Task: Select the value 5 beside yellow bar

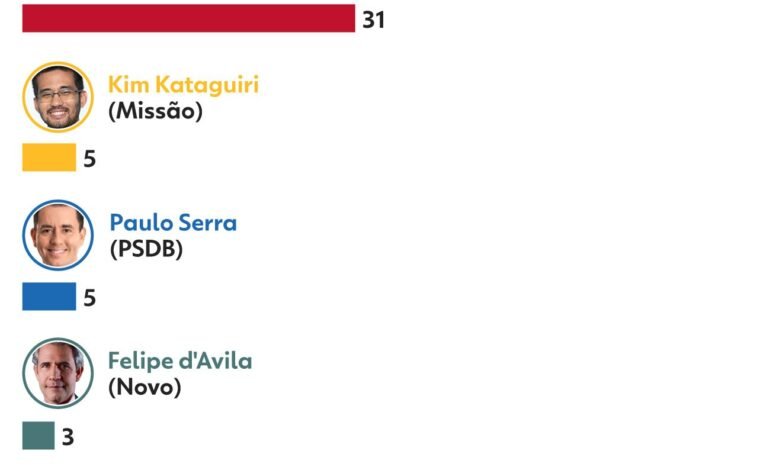Action: click(89, 159)
